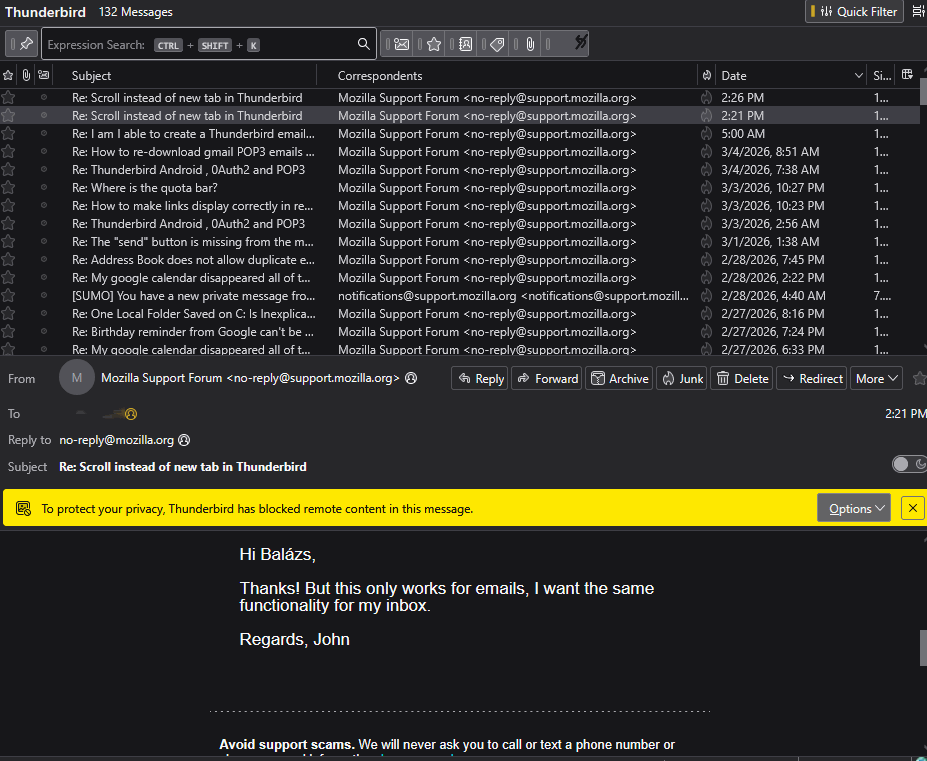The image size is (927, 761).
Task: Delete the open message
Action: click(741, 378)
